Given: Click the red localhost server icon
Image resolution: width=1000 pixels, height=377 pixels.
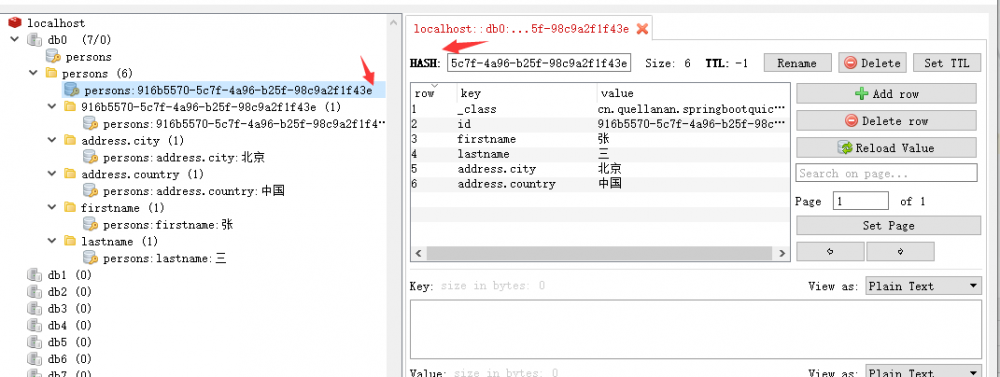Looking at the screenshot, I should tap(14, 23).
